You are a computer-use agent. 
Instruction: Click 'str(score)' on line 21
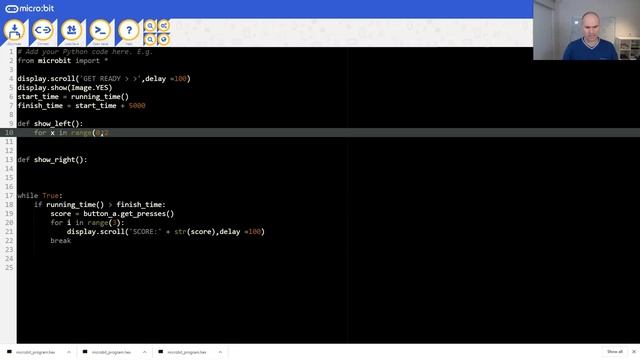point(195,231)
